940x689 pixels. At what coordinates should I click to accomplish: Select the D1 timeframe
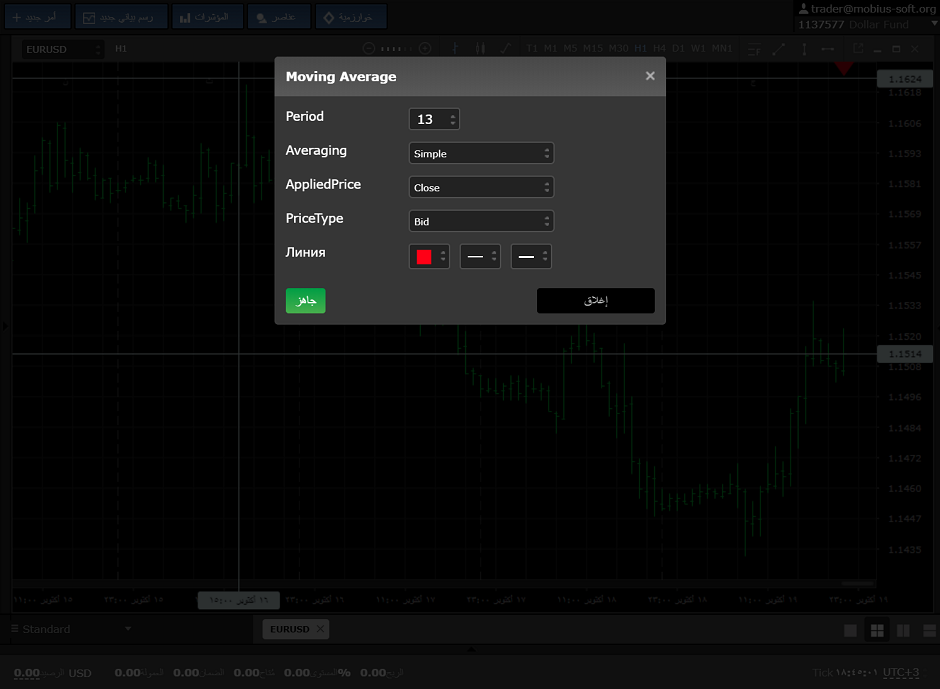click(x=678, y=49)
